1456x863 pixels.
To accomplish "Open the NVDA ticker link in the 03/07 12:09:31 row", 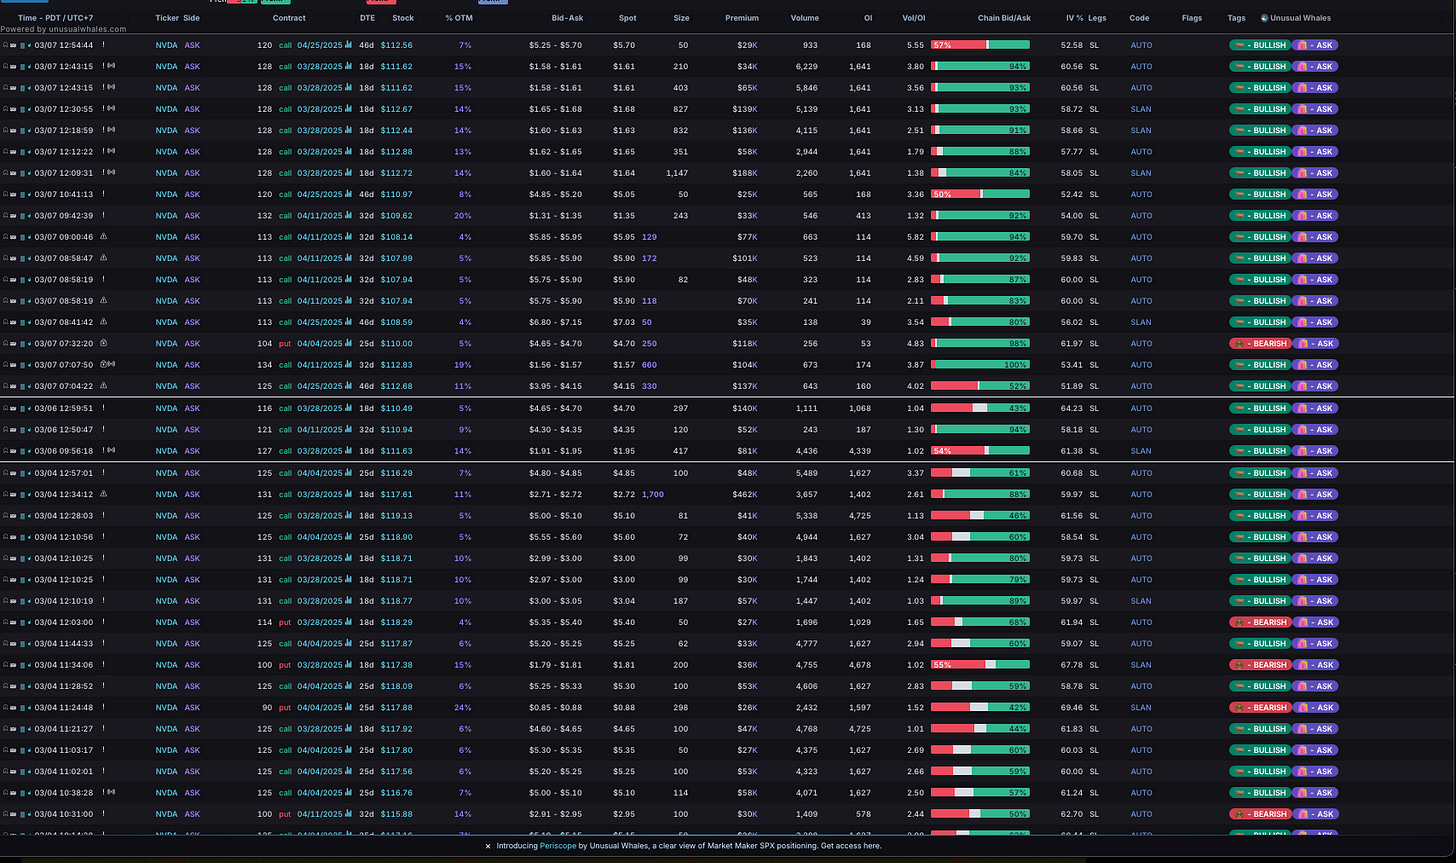I will tap(166, 173).
